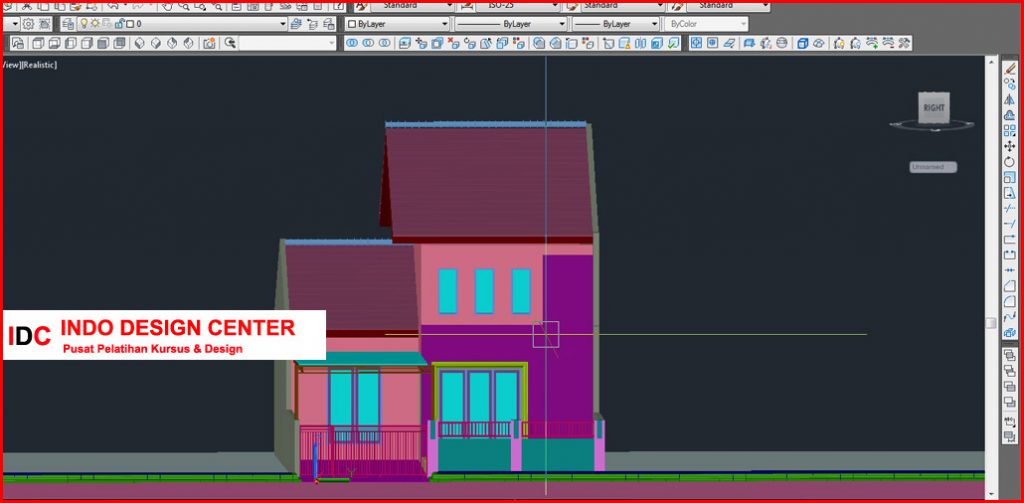The width and height of the screenshot is (1024, 503).
Task: Click the wrench tools icon at toolbar end
Action: coord(904,44)
